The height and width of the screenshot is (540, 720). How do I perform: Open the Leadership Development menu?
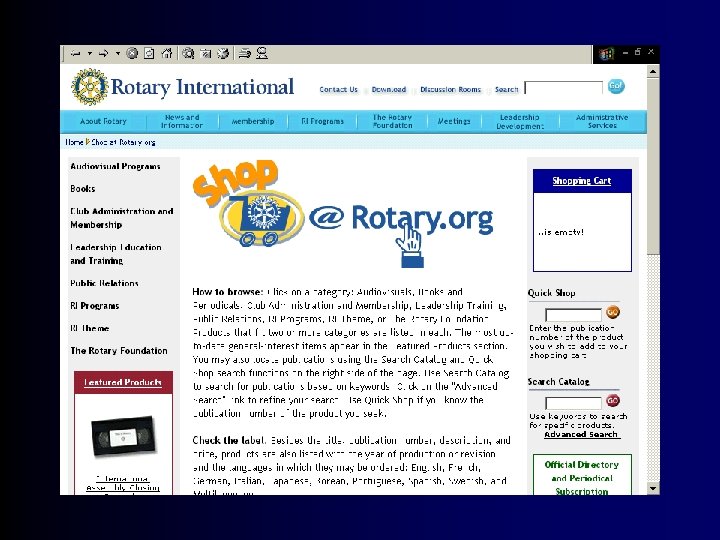[x=520, y=122]
